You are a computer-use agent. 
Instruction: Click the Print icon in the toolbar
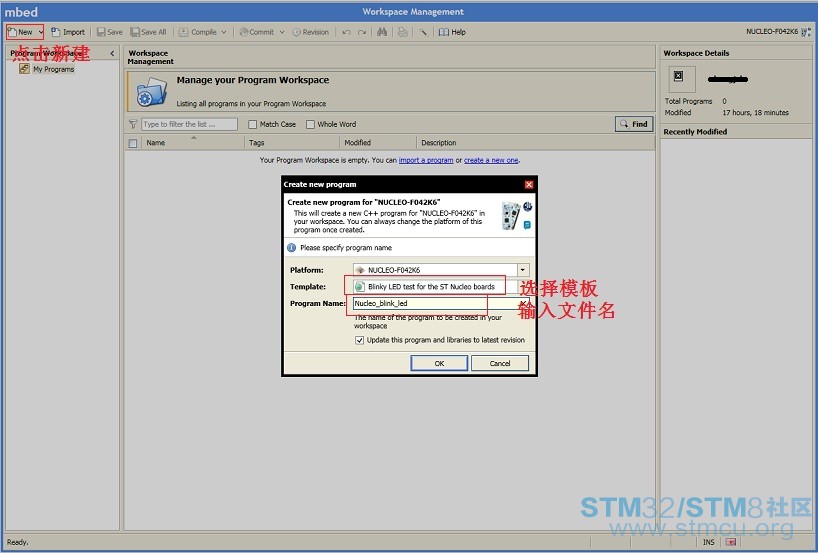[403, 32]
